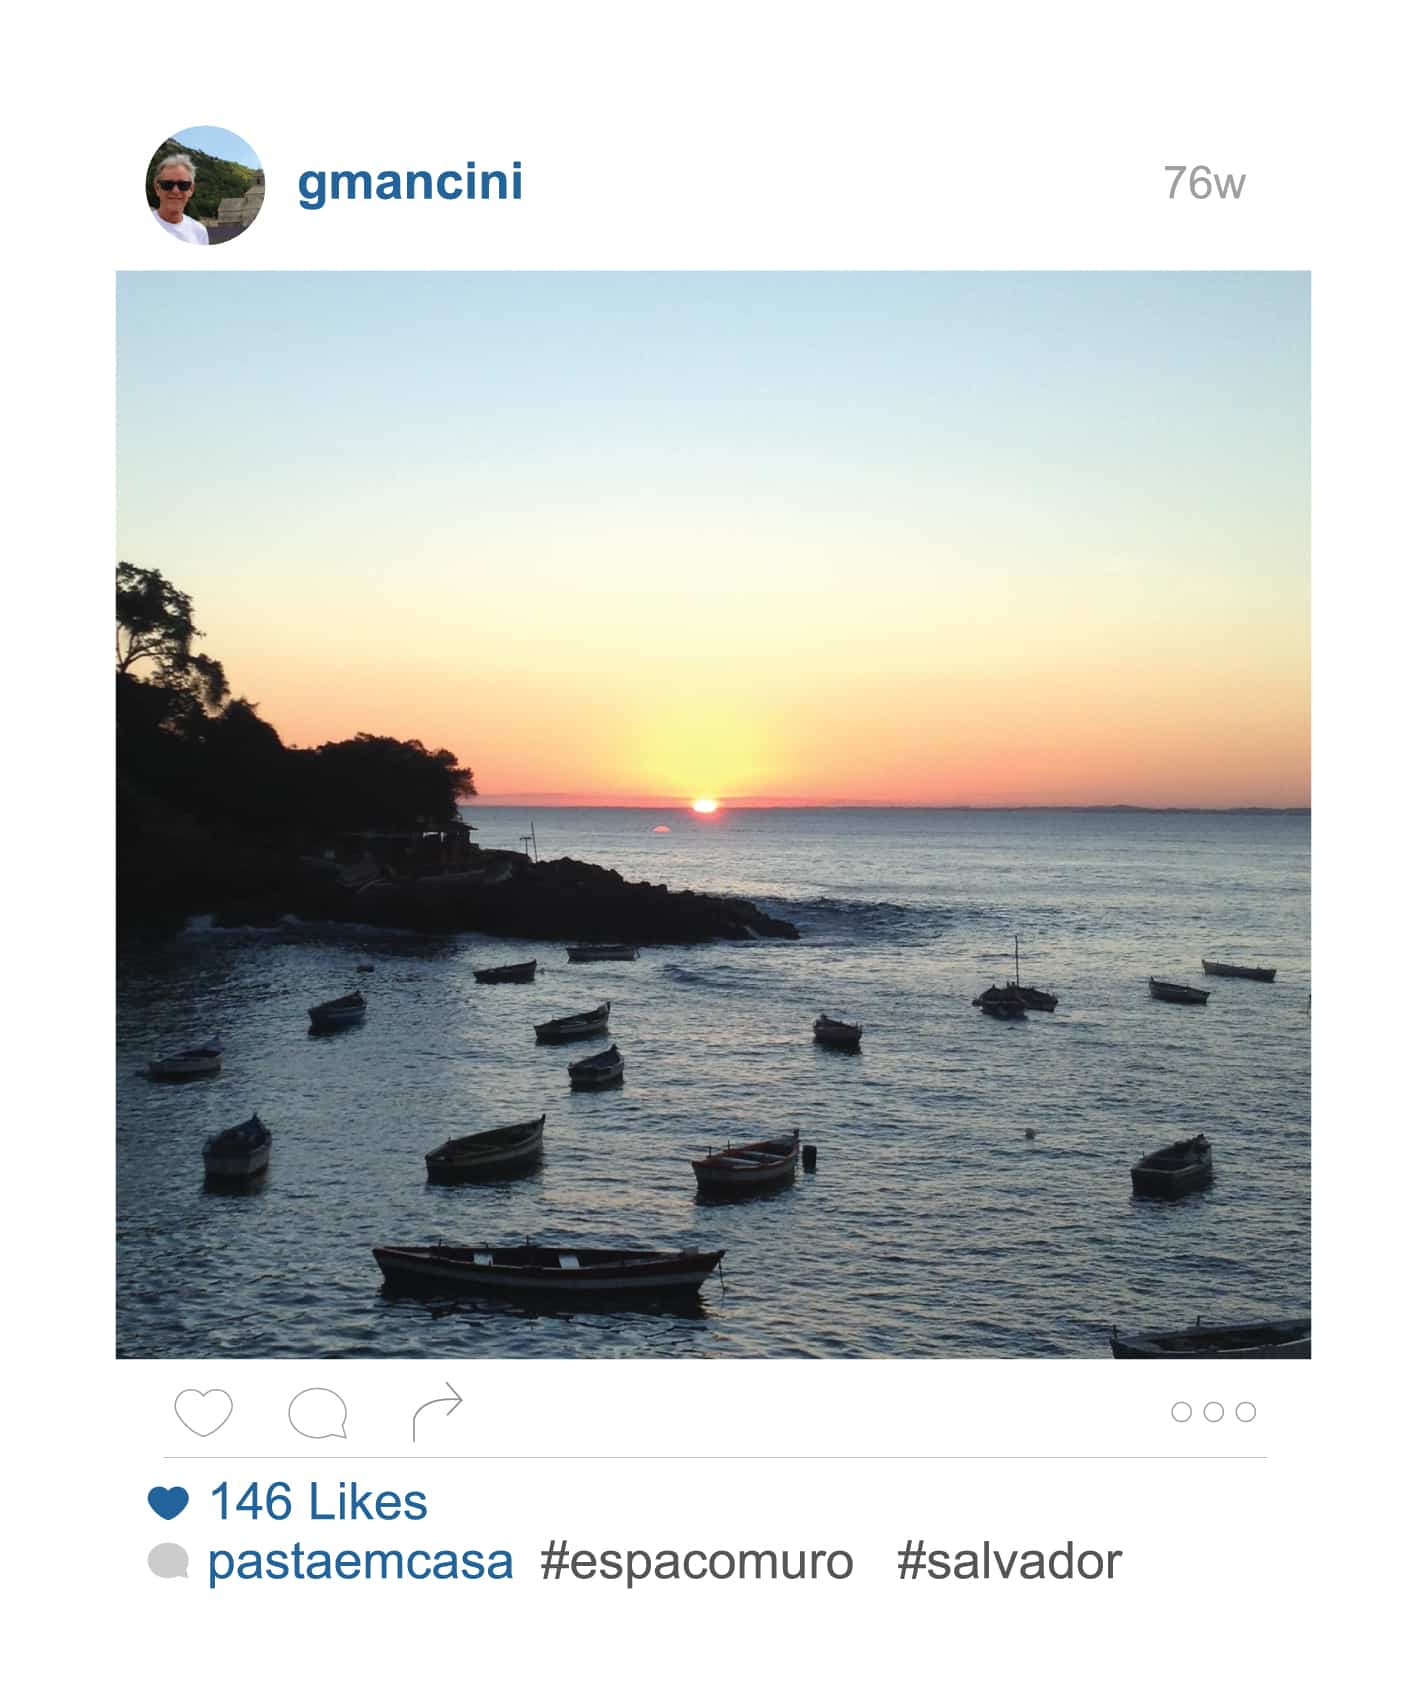Click the gray comment bubble beside pastaemcasa
This screenshot has width=1417, height=1701.
[168, 1561]
